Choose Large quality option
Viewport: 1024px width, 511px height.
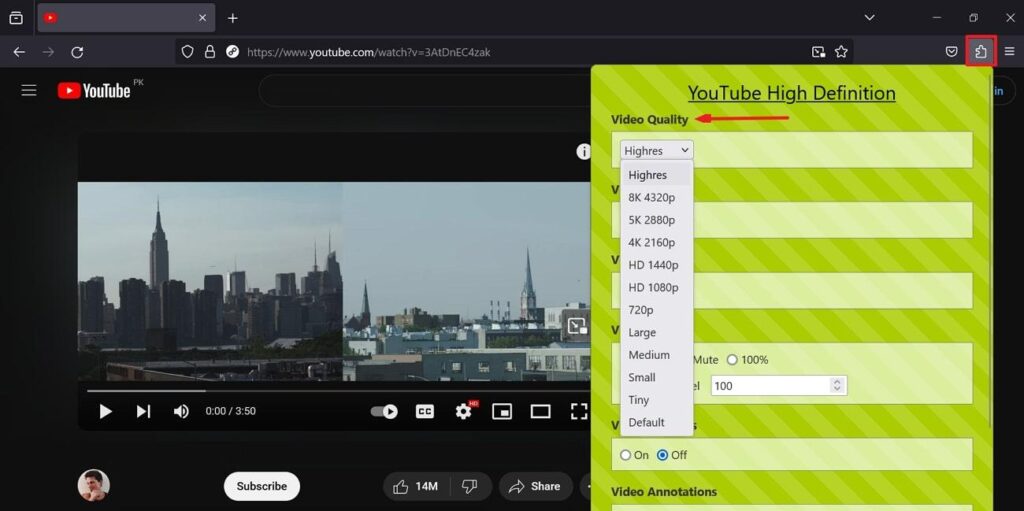point(656,332)
